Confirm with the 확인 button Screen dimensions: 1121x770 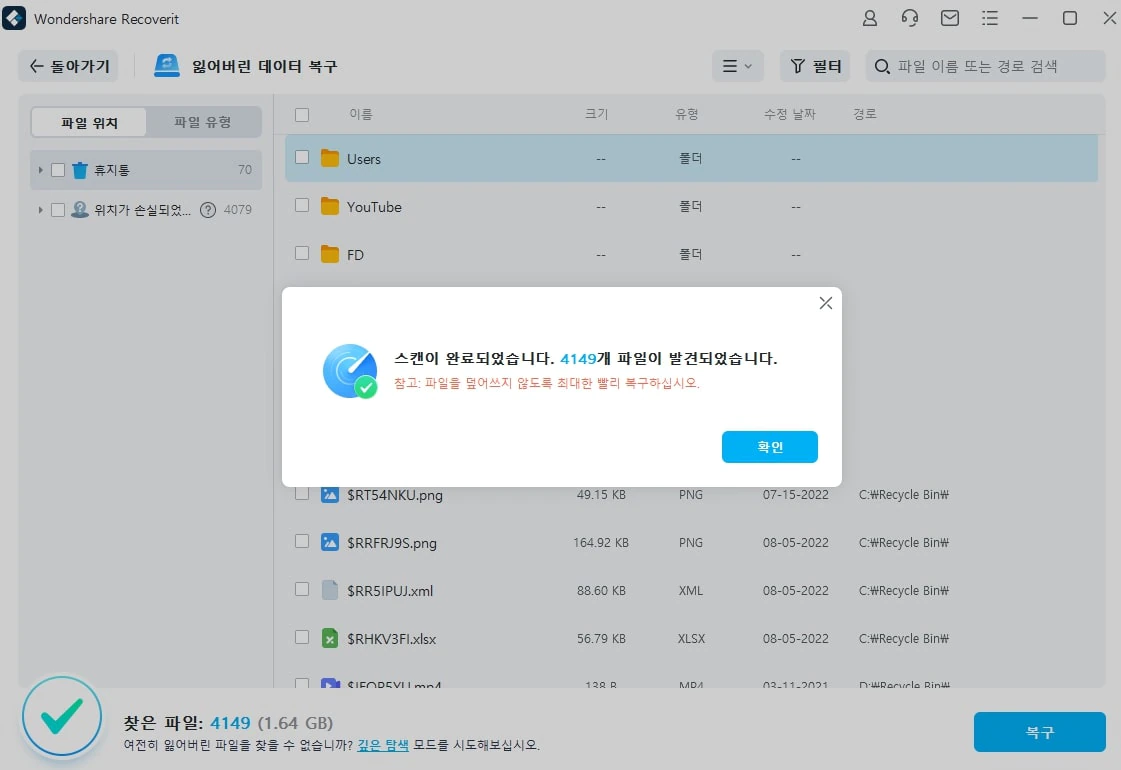[x=769, y=447]
